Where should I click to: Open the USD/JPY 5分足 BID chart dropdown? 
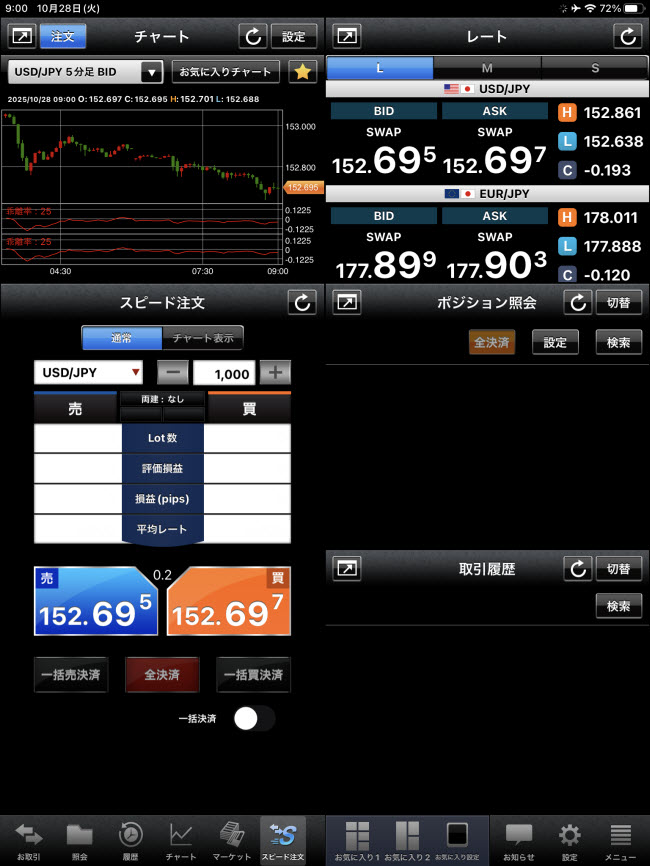85,72
